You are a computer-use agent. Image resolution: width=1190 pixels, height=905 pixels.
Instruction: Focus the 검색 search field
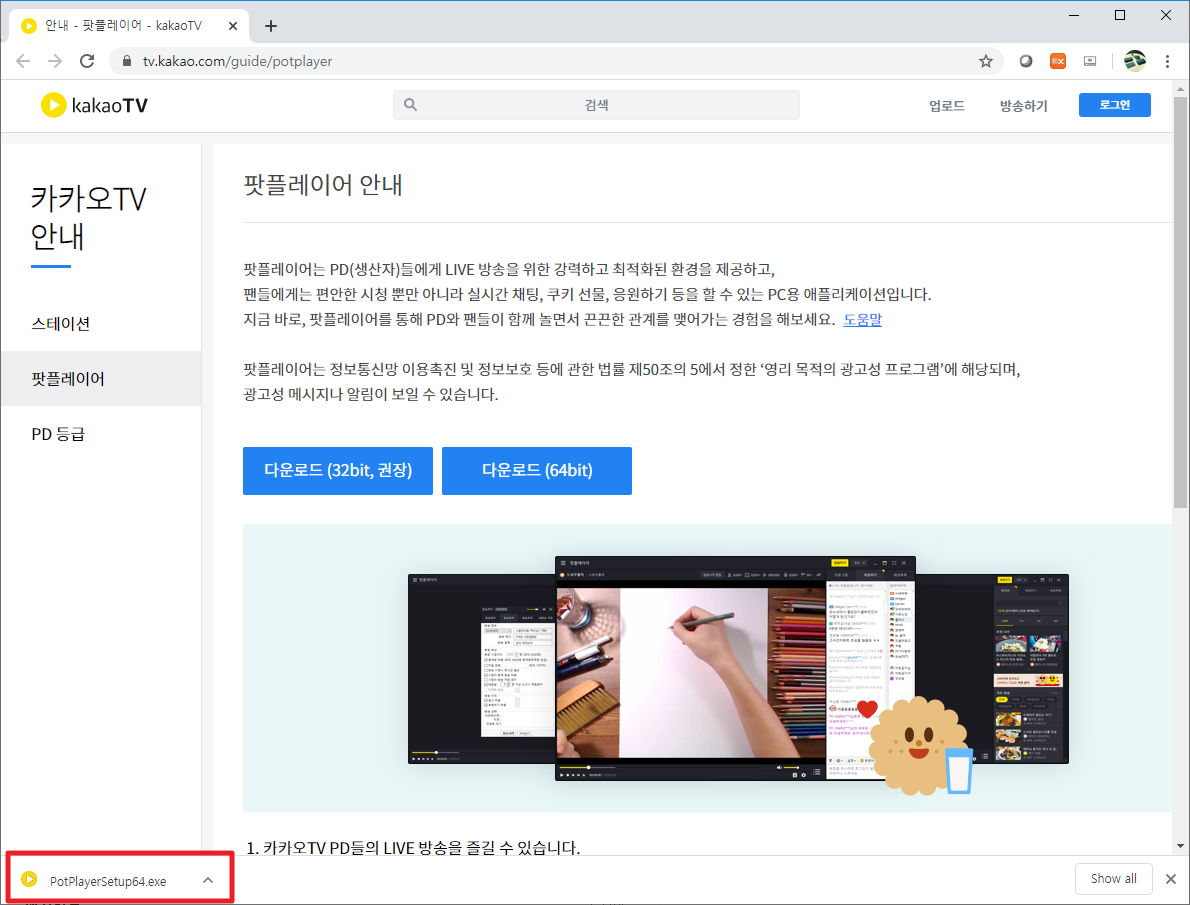pyautogui.click(x=597, y=105)
